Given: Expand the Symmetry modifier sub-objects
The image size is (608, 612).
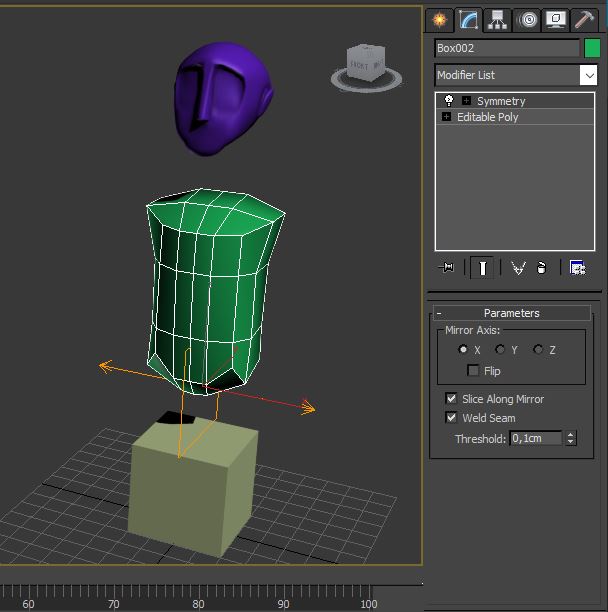Looking at the screenshot, I should [x=466, y=101].
